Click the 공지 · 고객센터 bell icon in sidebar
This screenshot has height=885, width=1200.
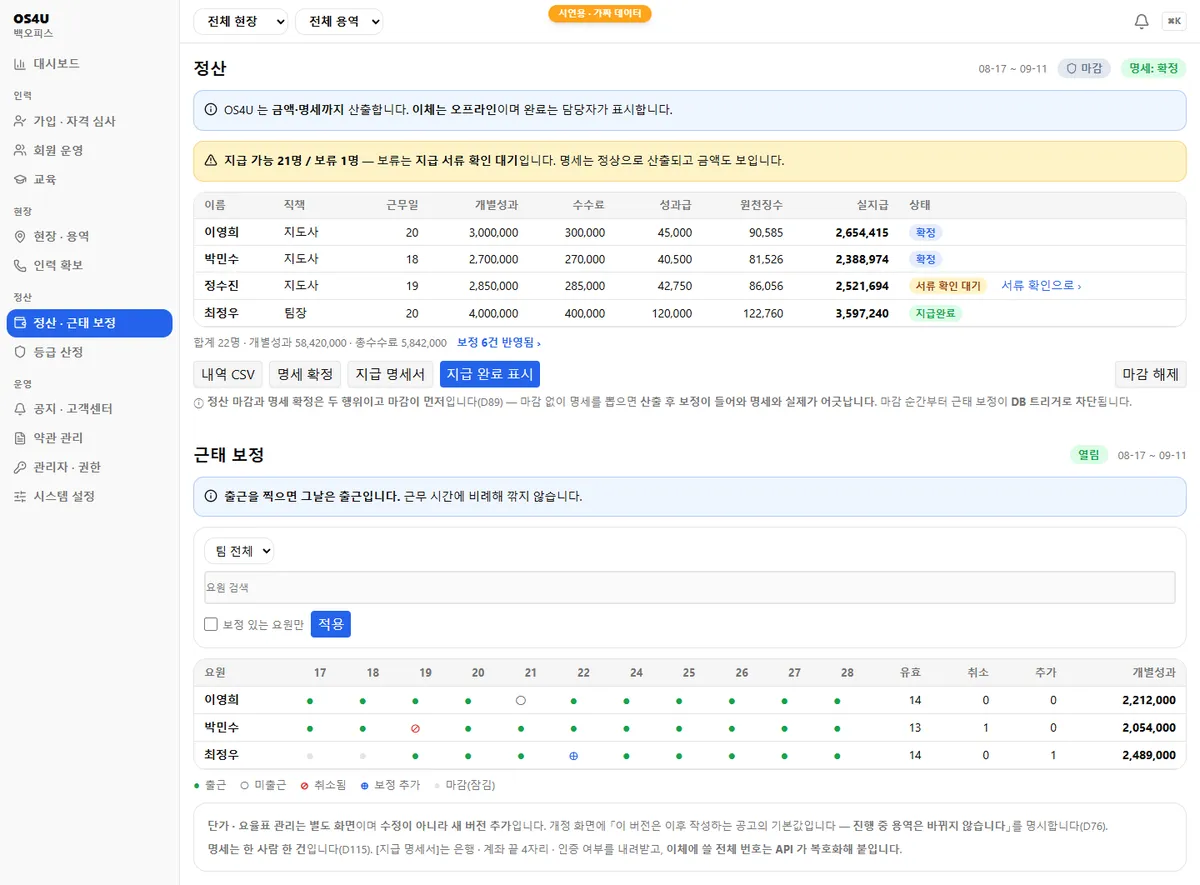[20, 409]
